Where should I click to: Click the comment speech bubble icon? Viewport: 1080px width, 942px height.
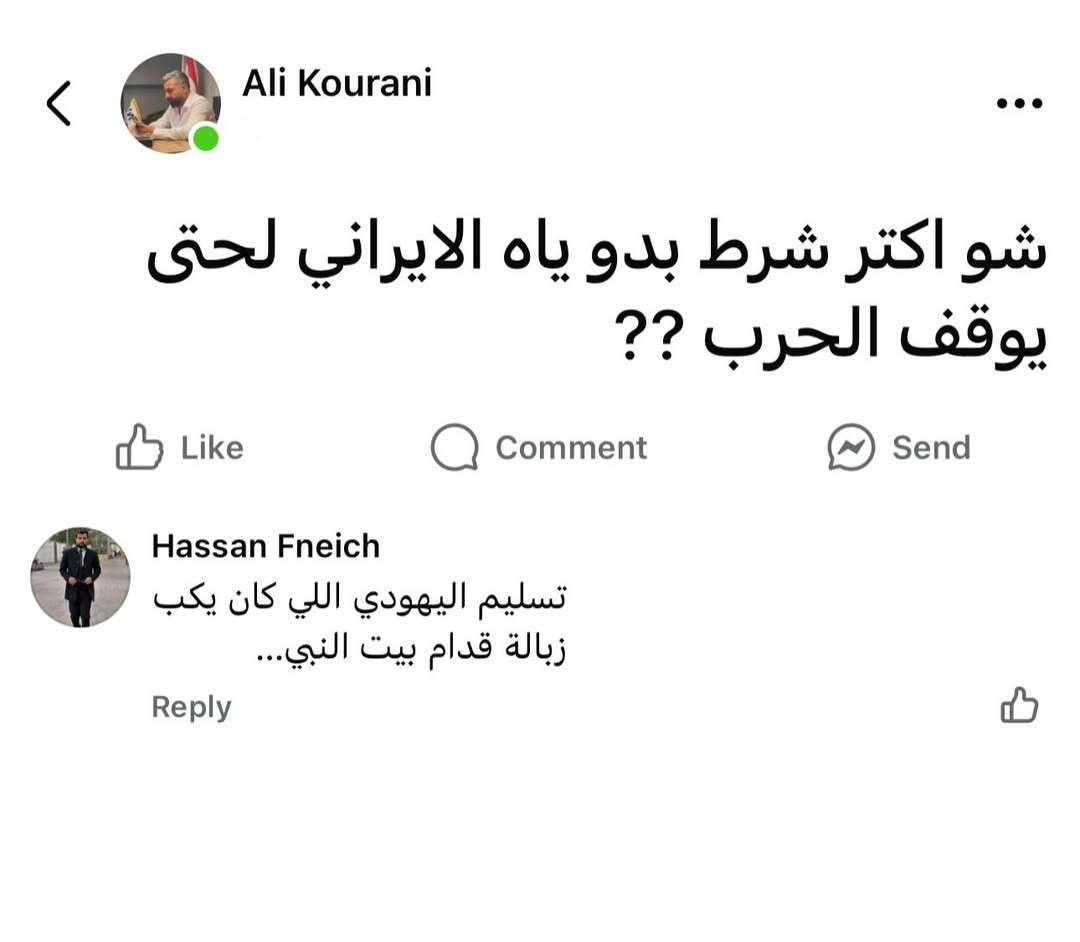point(454,447)
